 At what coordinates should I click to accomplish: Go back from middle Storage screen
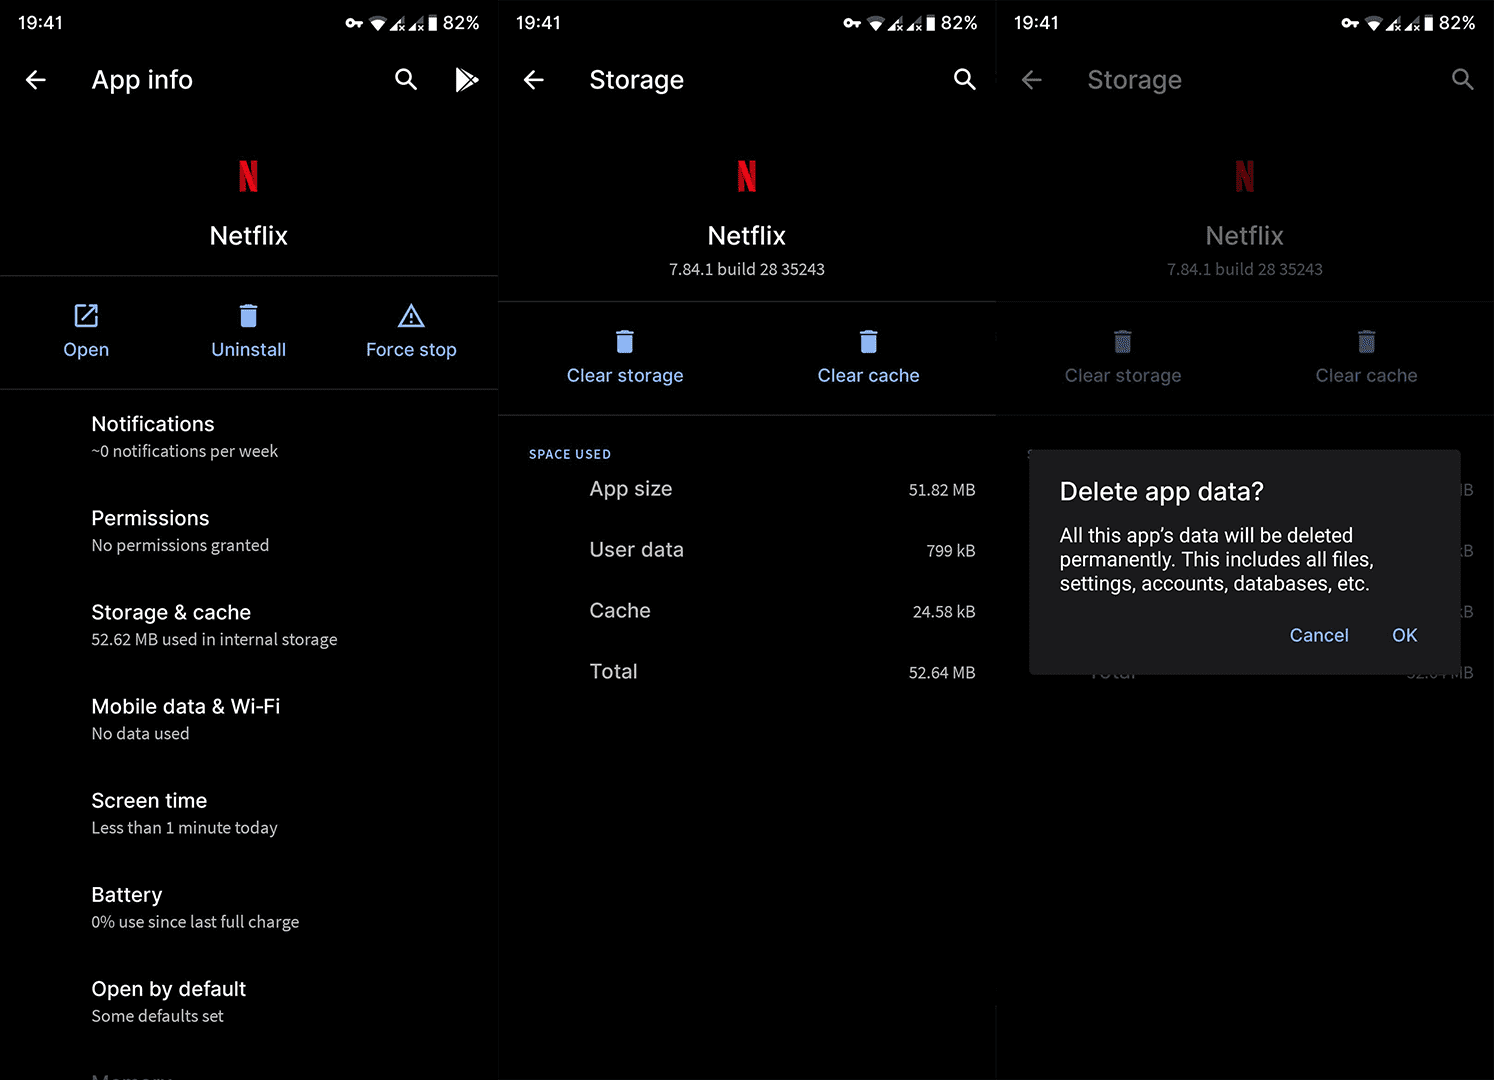(x=534, y=80)
